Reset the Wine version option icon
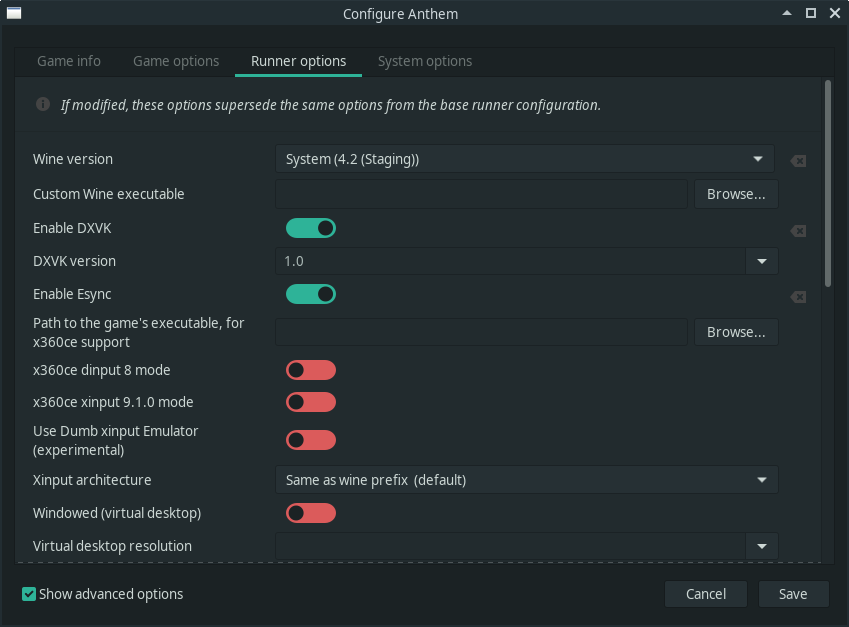The height and width of the screenshot is (627, 849). pyautogui.click(x=798, y=160)
